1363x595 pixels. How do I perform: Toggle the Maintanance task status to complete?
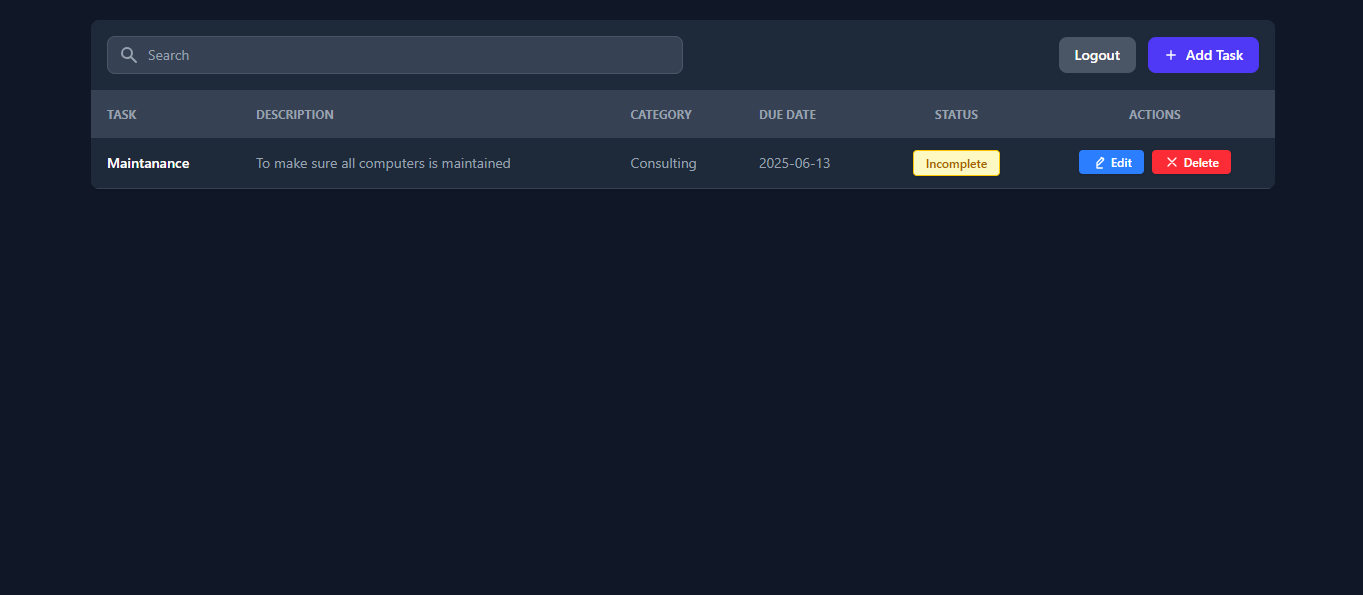point(956,162)
